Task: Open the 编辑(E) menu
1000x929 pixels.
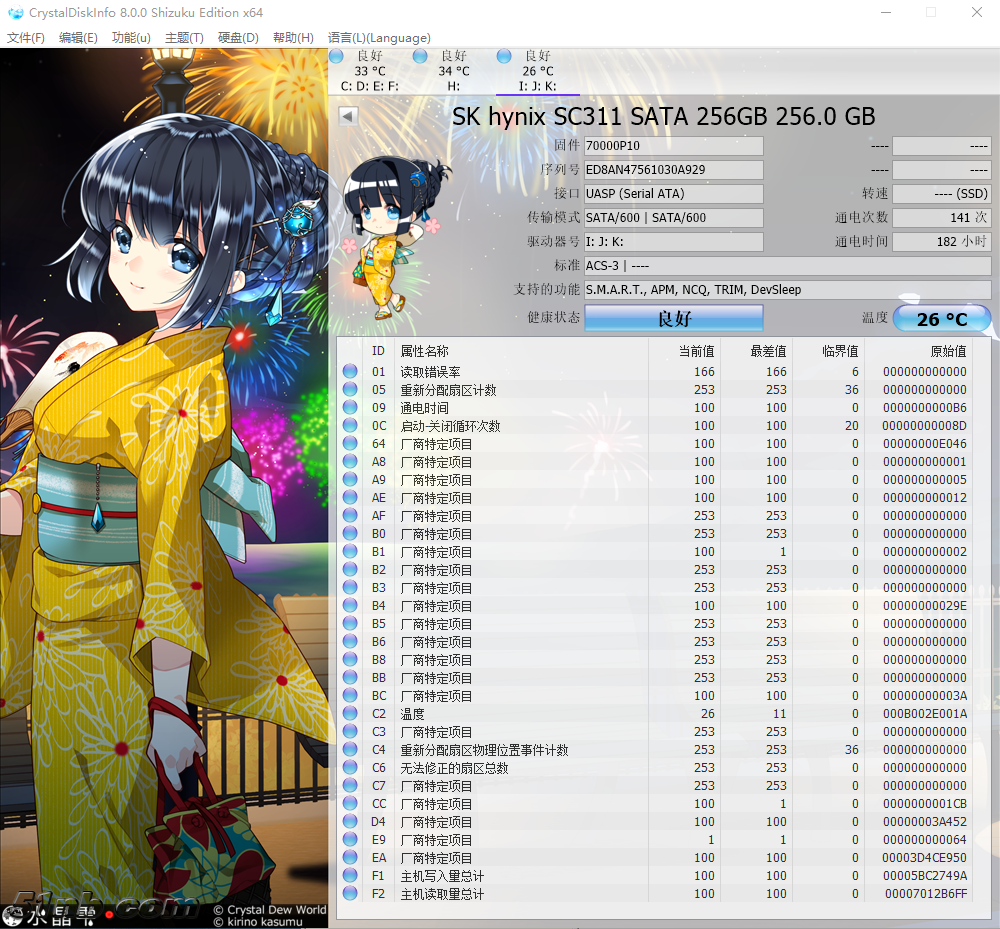Action: [x=78, y=38]
